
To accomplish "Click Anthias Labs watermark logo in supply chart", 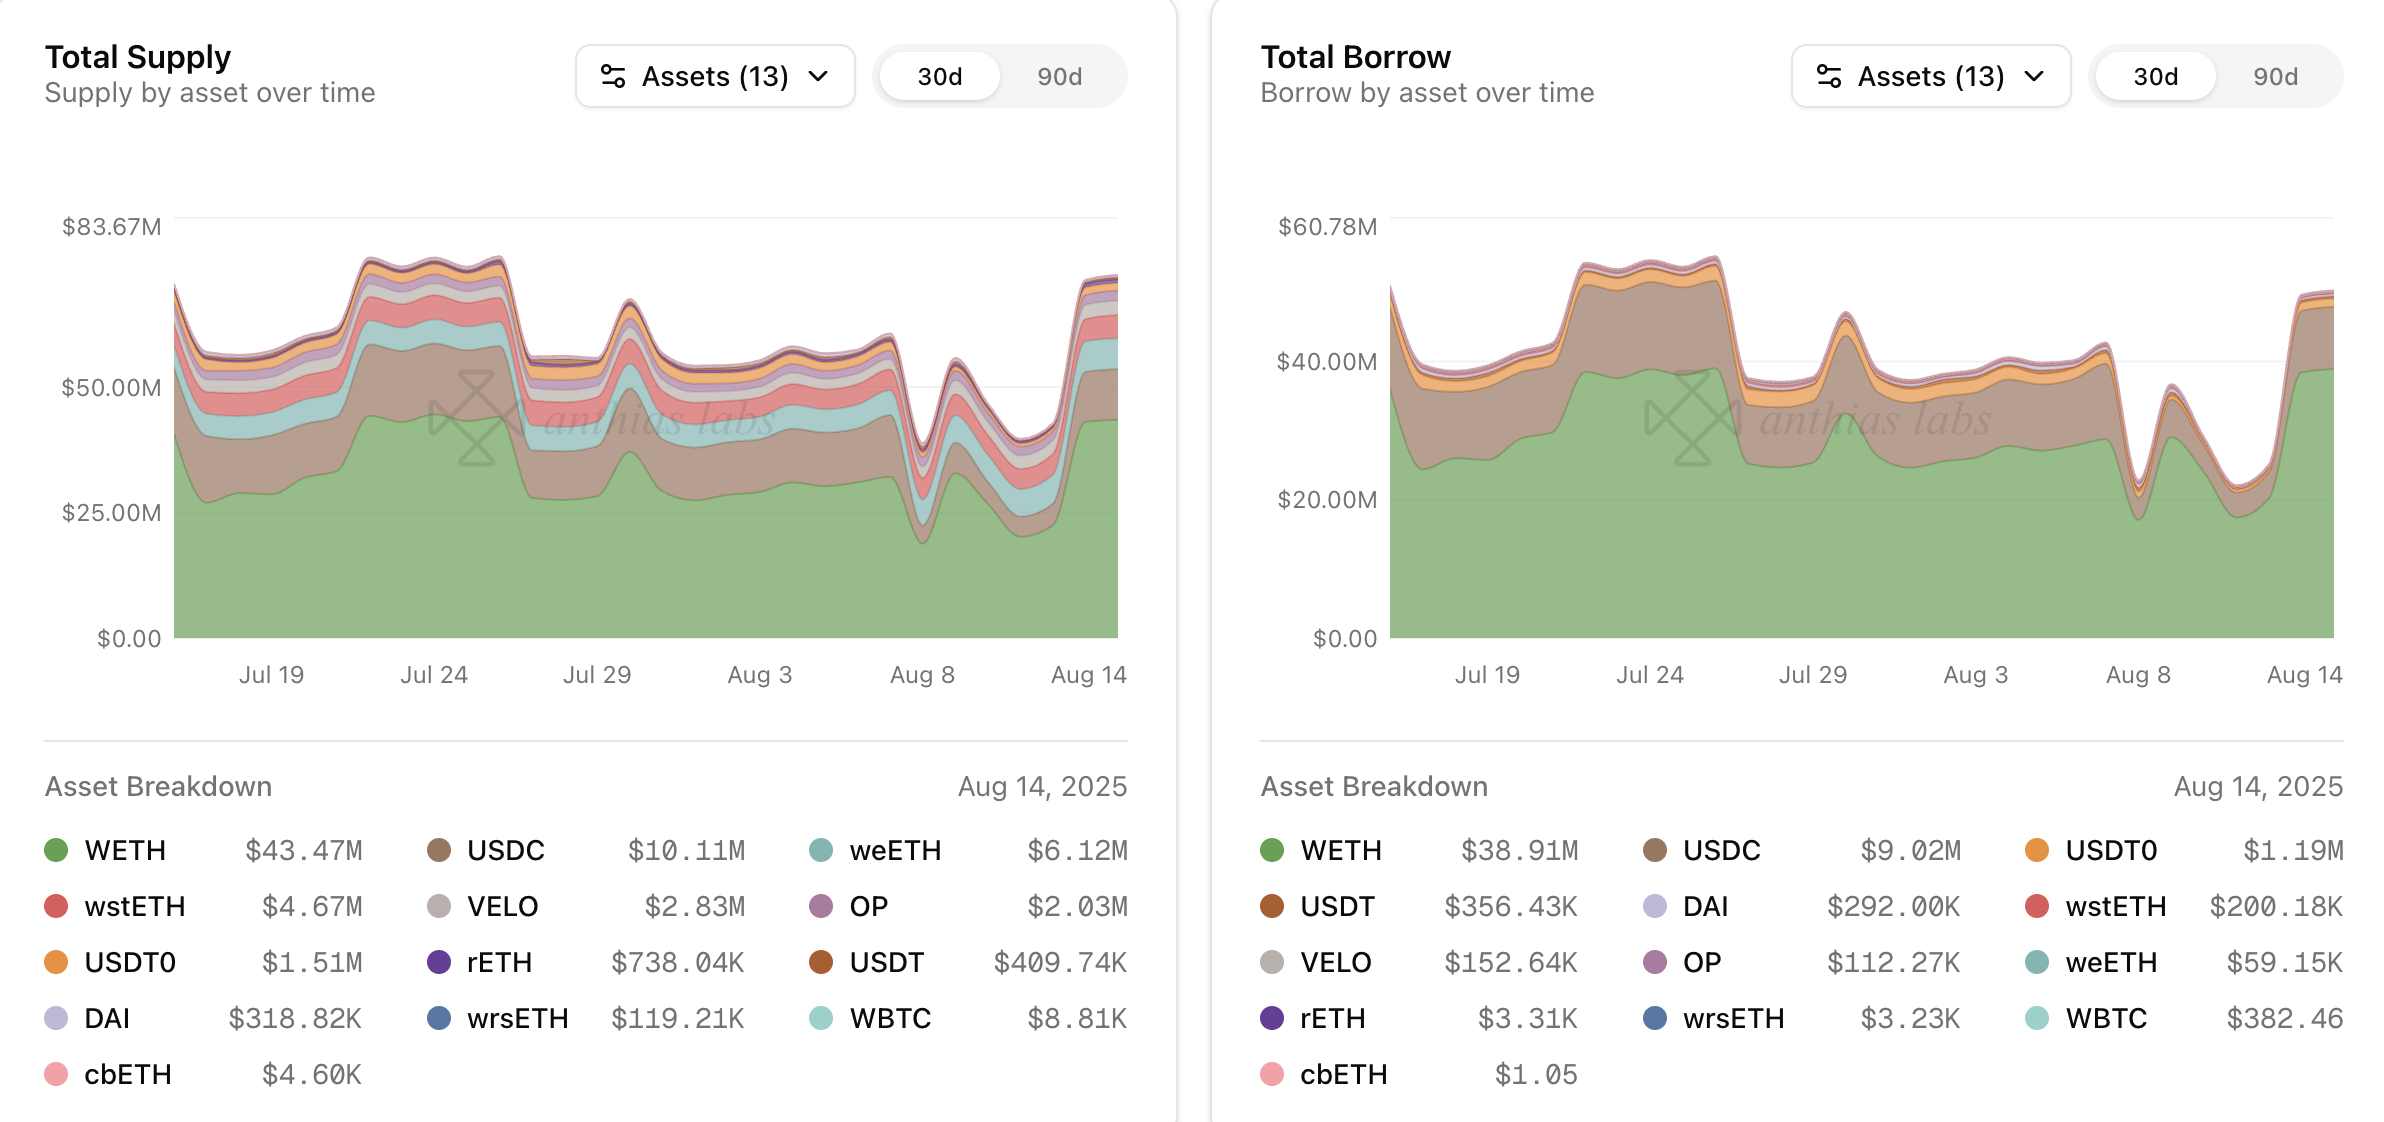I will [x=476, y=418].
